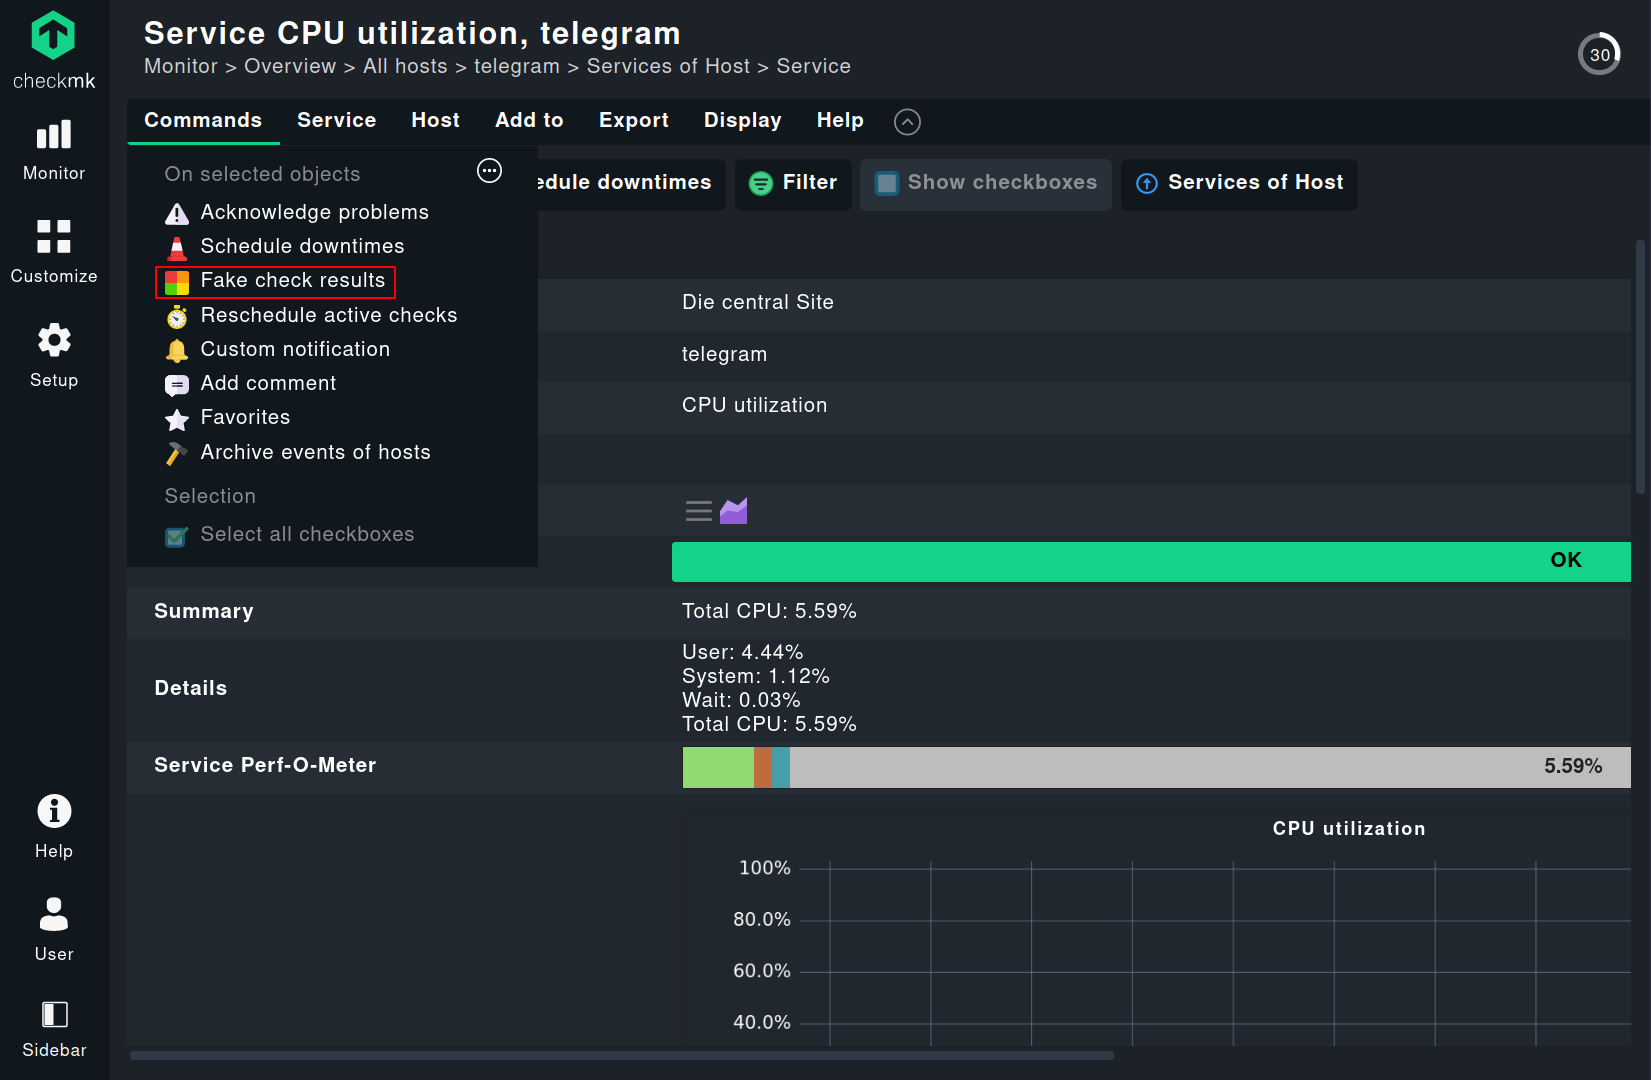
Task: Open the Commands menu
Action: click(203, 120)
